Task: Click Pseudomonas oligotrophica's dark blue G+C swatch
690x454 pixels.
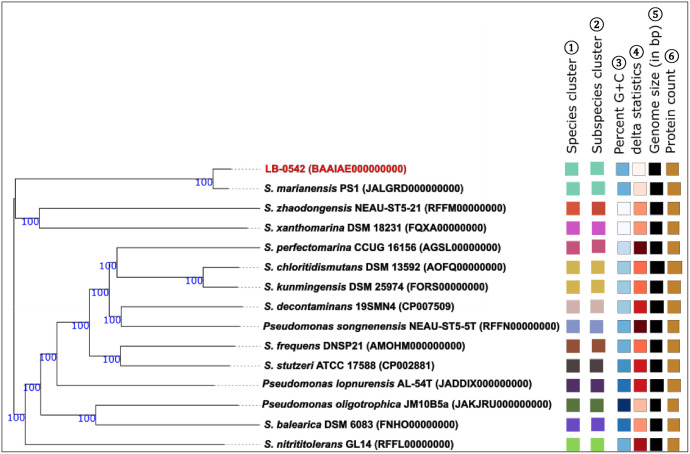Action: click(624, 405)
